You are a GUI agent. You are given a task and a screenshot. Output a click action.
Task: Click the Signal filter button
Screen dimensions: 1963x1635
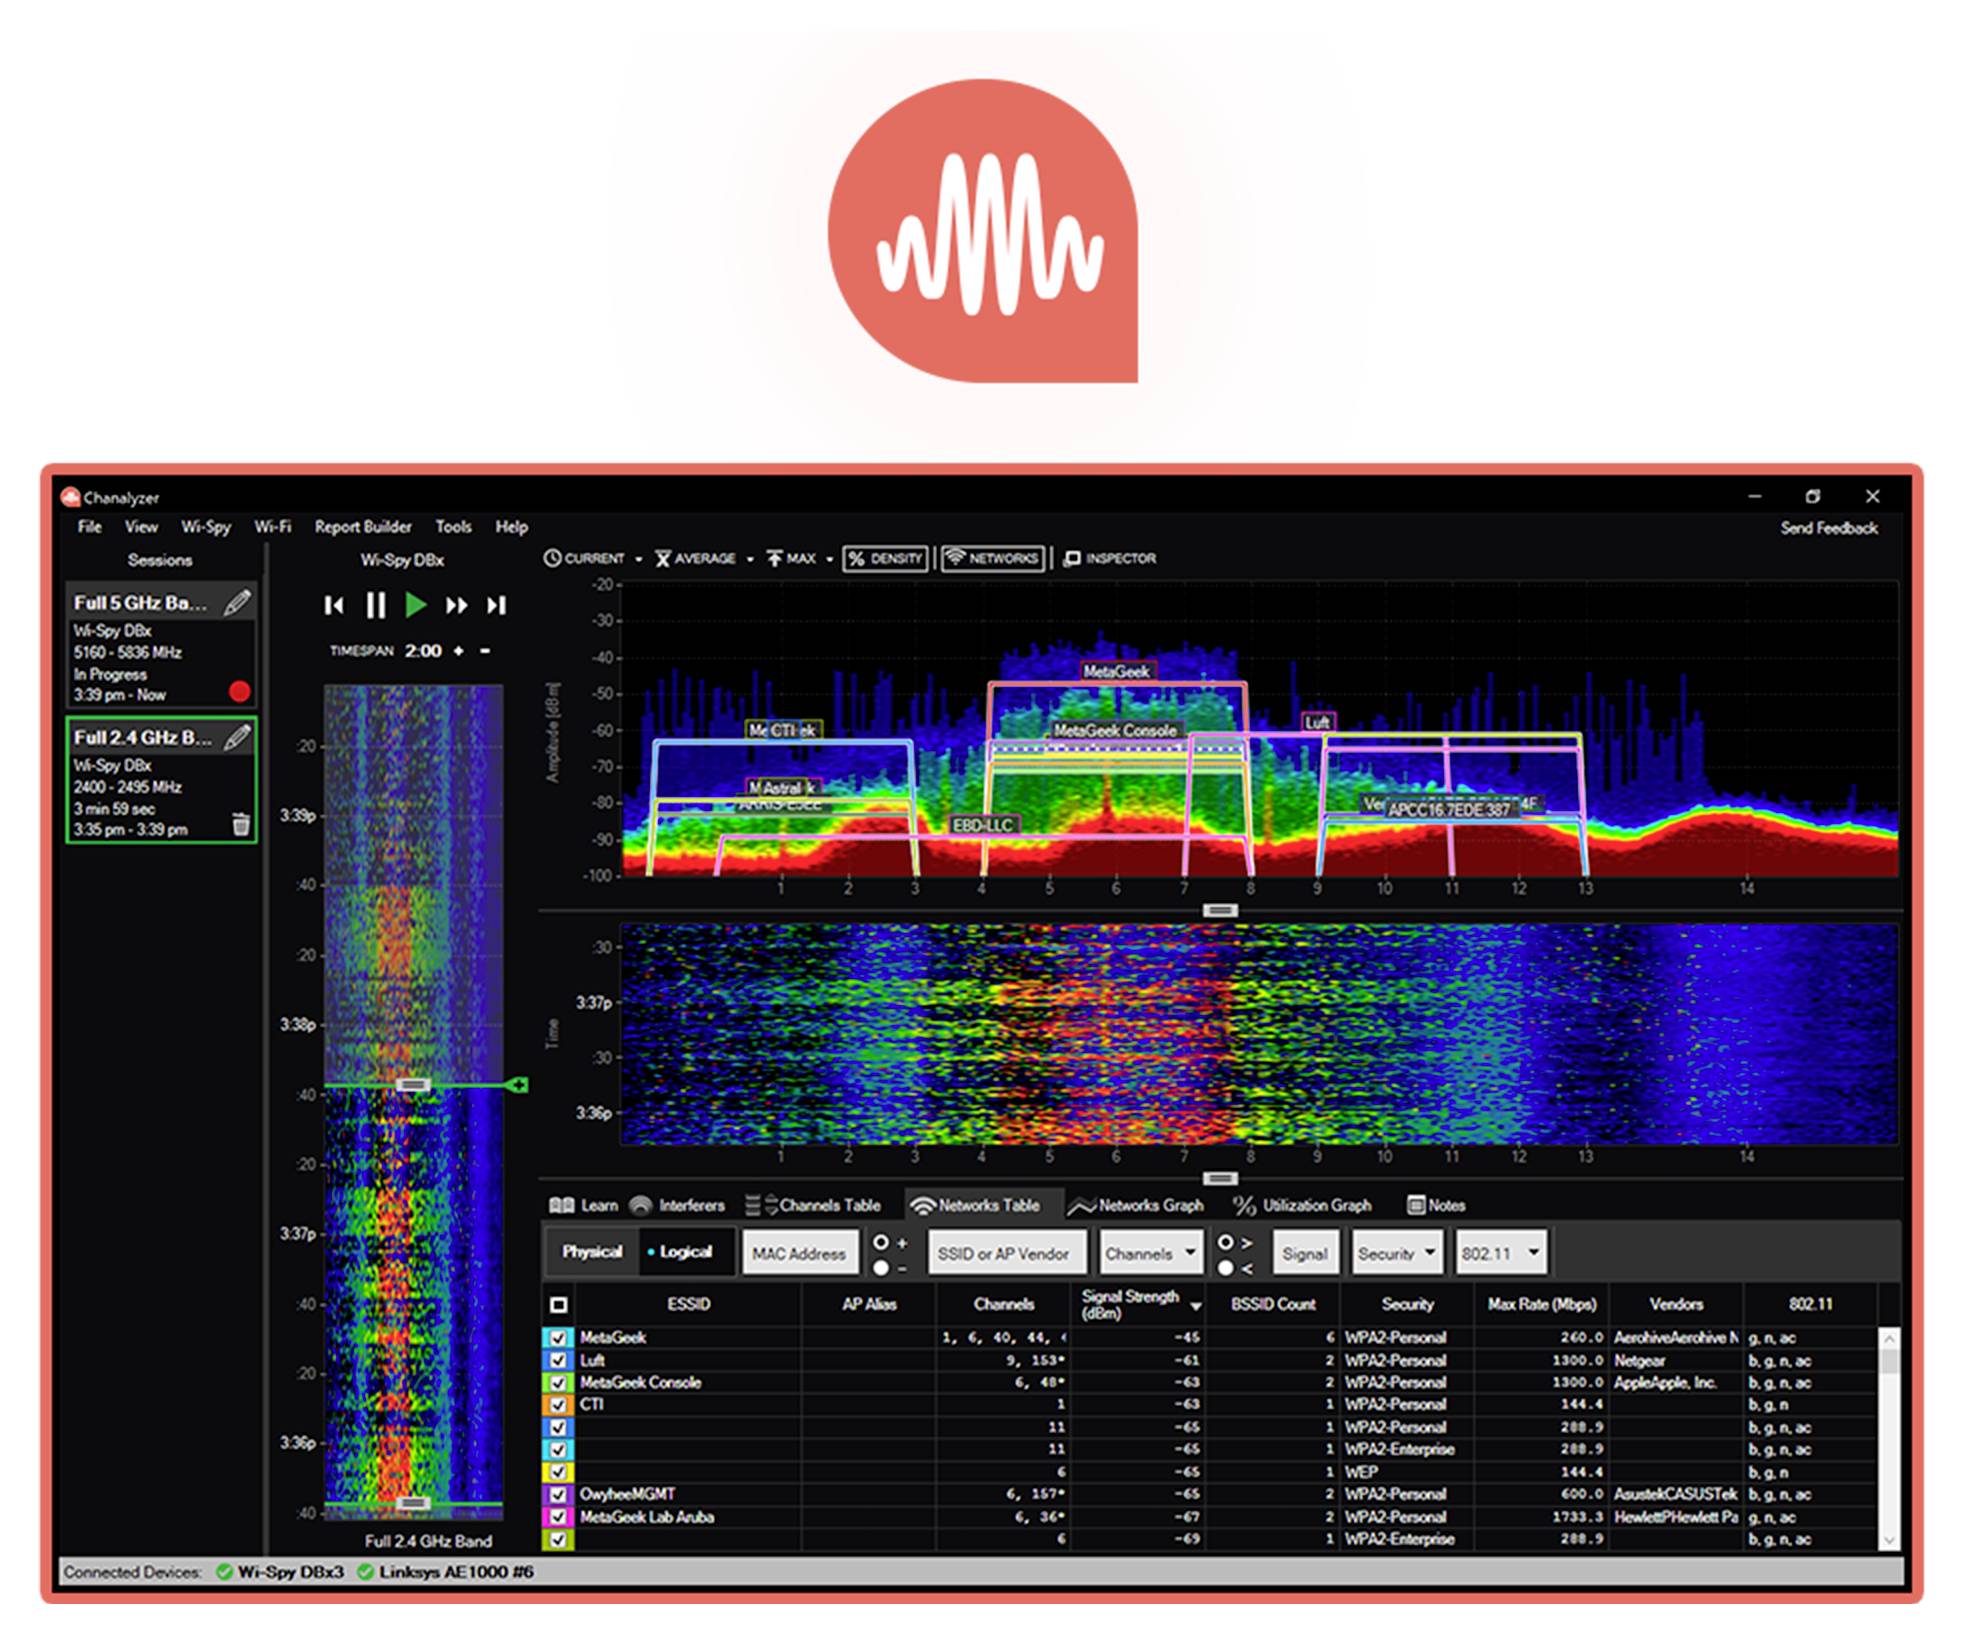click(1305, 1251)
